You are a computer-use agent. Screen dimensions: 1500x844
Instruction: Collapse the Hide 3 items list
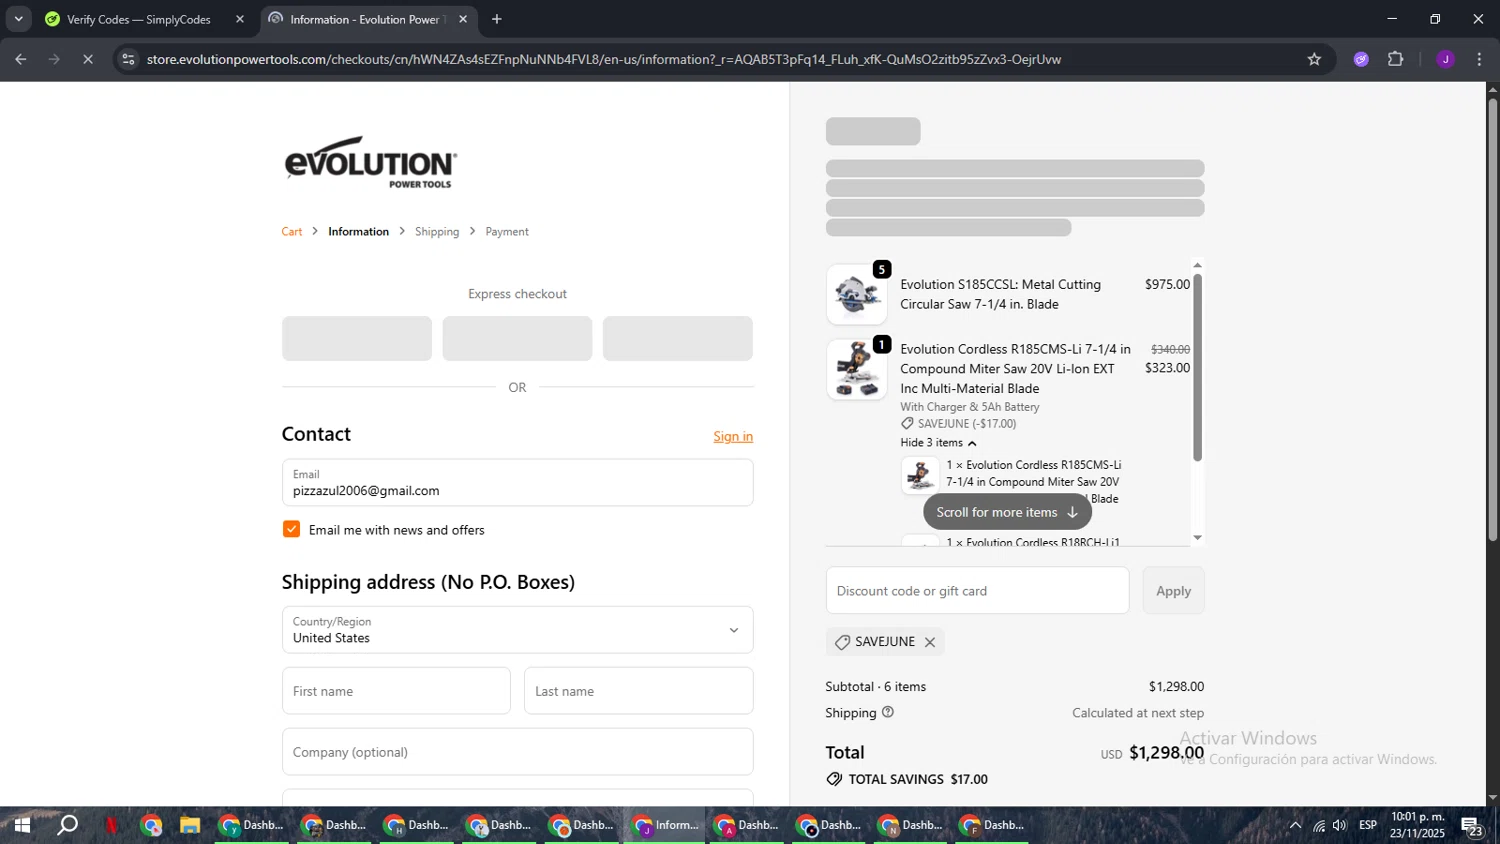pyautogui.click(x=937, y=442)
